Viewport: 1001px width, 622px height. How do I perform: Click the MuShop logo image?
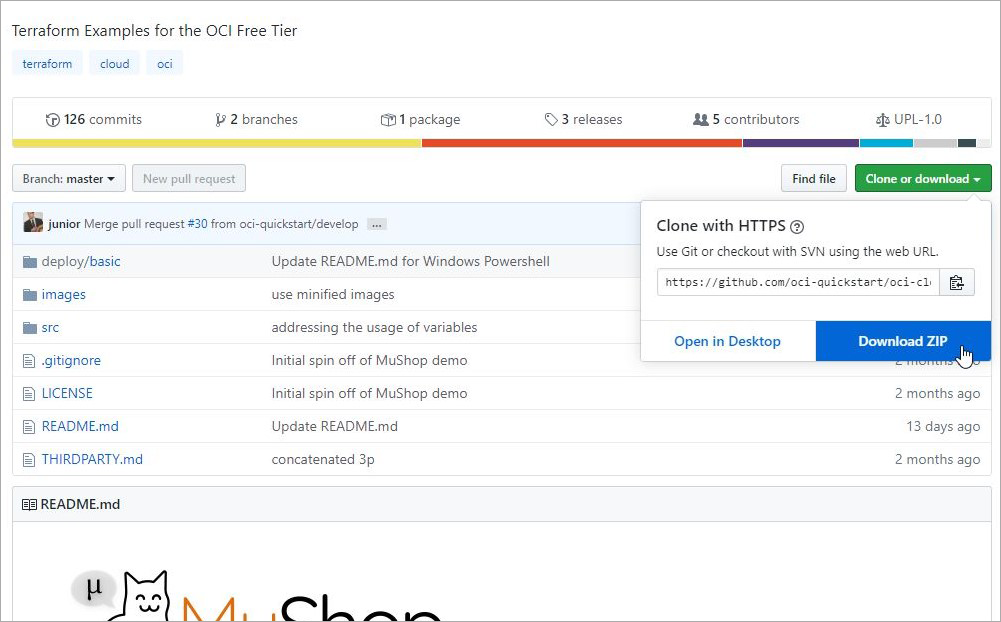[x=255, y=594]
